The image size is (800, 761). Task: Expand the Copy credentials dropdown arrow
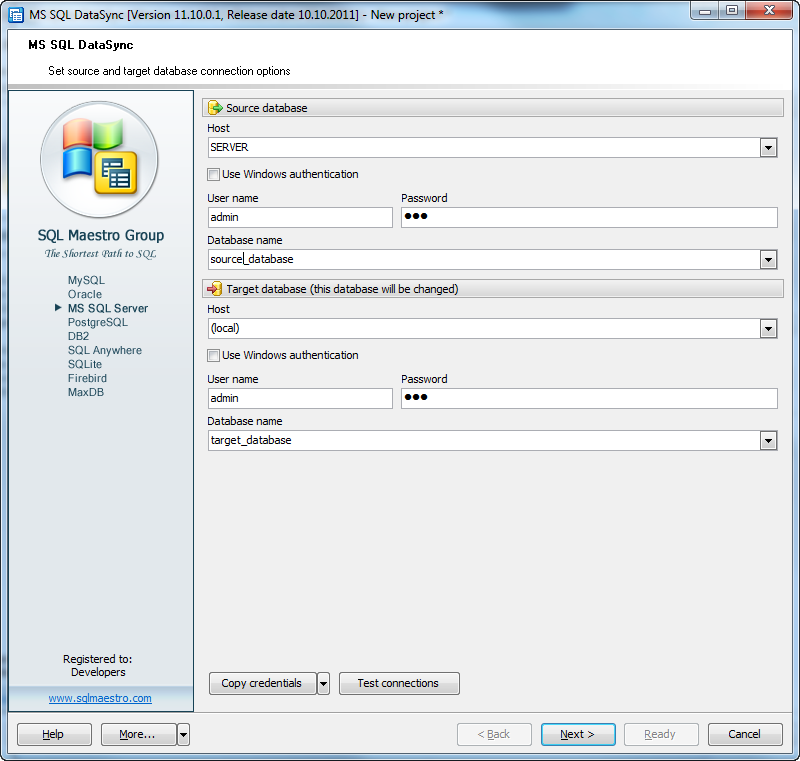[x=322, y=683]
